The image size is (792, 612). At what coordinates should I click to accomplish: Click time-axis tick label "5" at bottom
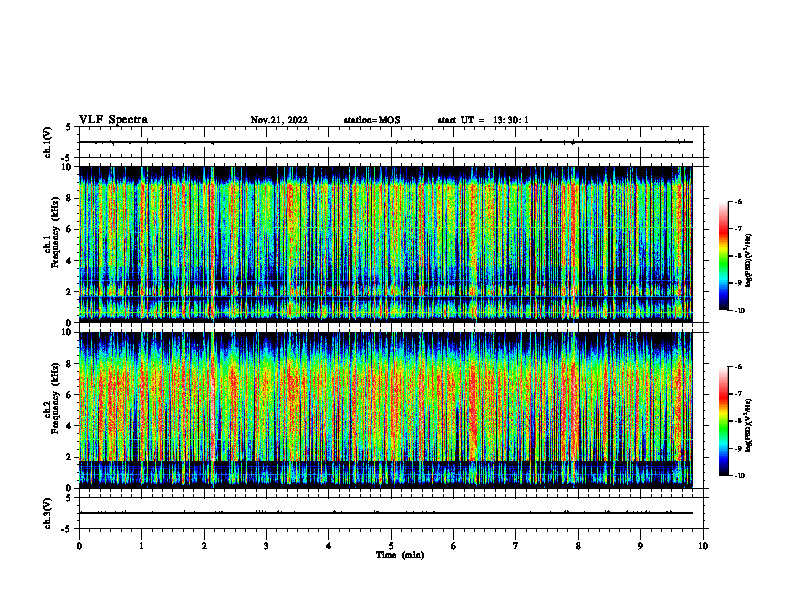pyautogui.click(x=391, y=546)
